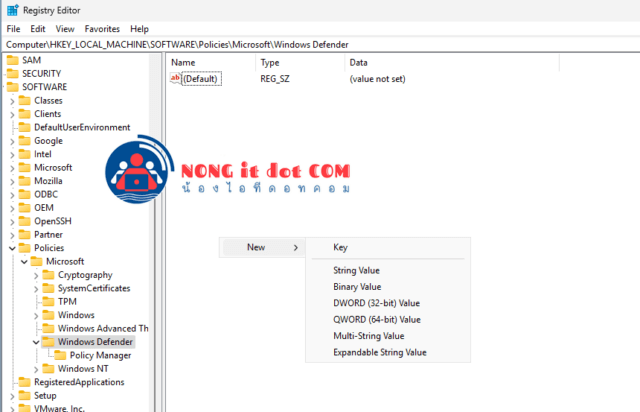Select the SECURITY folder icon
The width and height of the screenshot is (640, 412).
coord(13,73)
